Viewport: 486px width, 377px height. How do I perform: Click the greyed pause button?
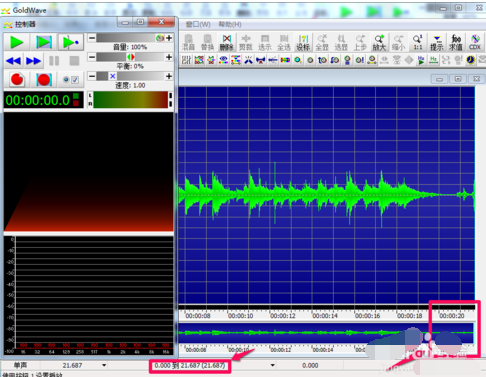click(x=54, y=61)
